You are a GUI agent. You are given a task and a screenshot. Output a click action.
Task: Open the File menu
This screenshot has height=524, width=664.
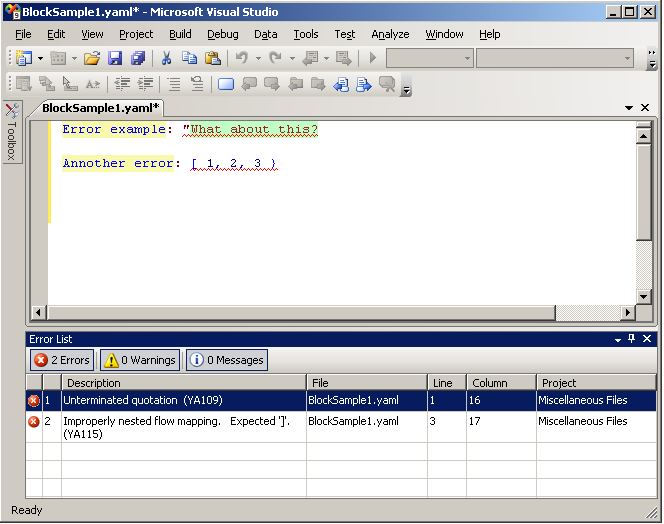(23, 34)
